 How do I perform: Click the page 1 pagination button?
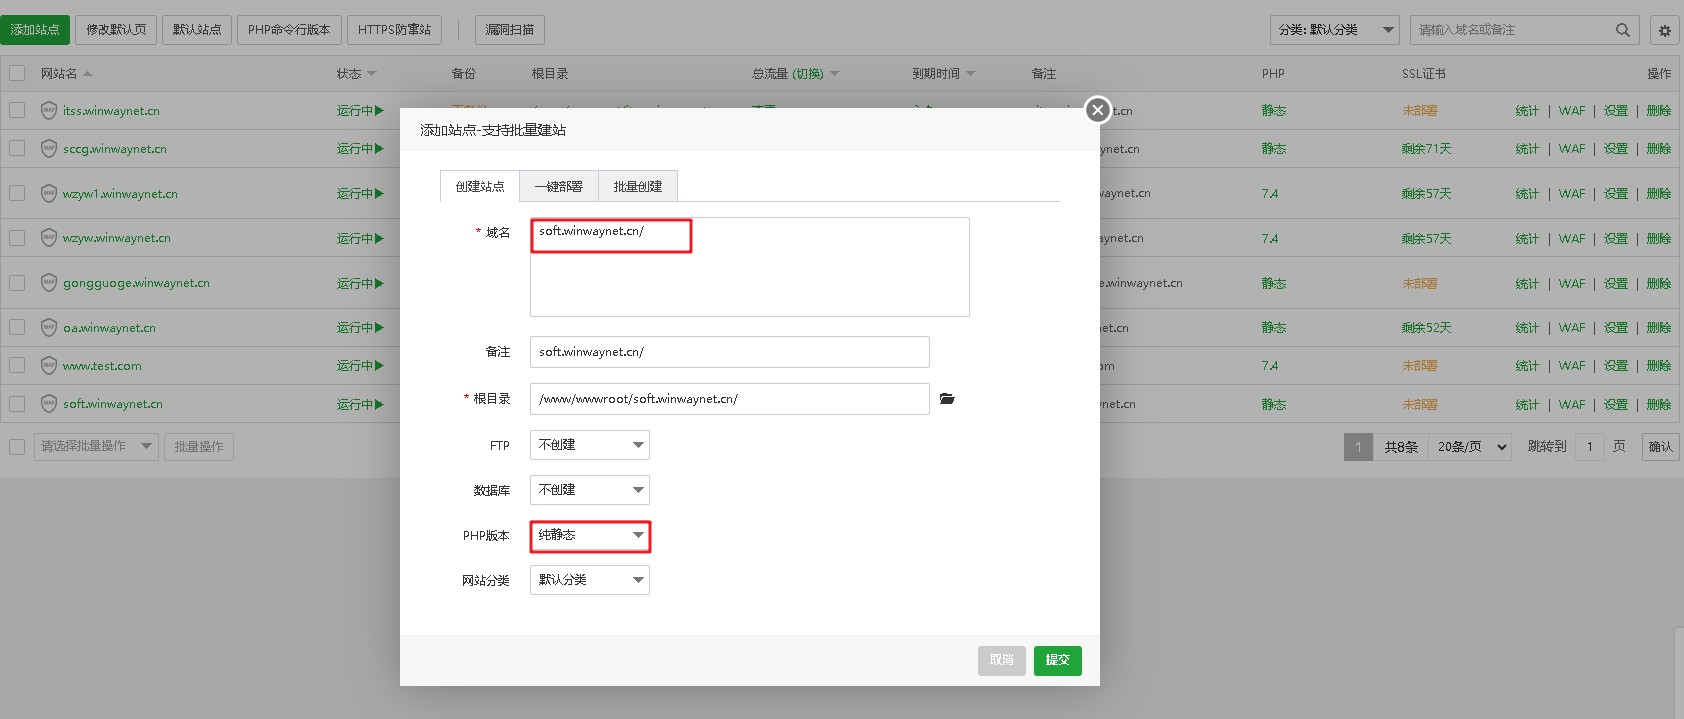pyautogui.click(x=1358, y=447)
